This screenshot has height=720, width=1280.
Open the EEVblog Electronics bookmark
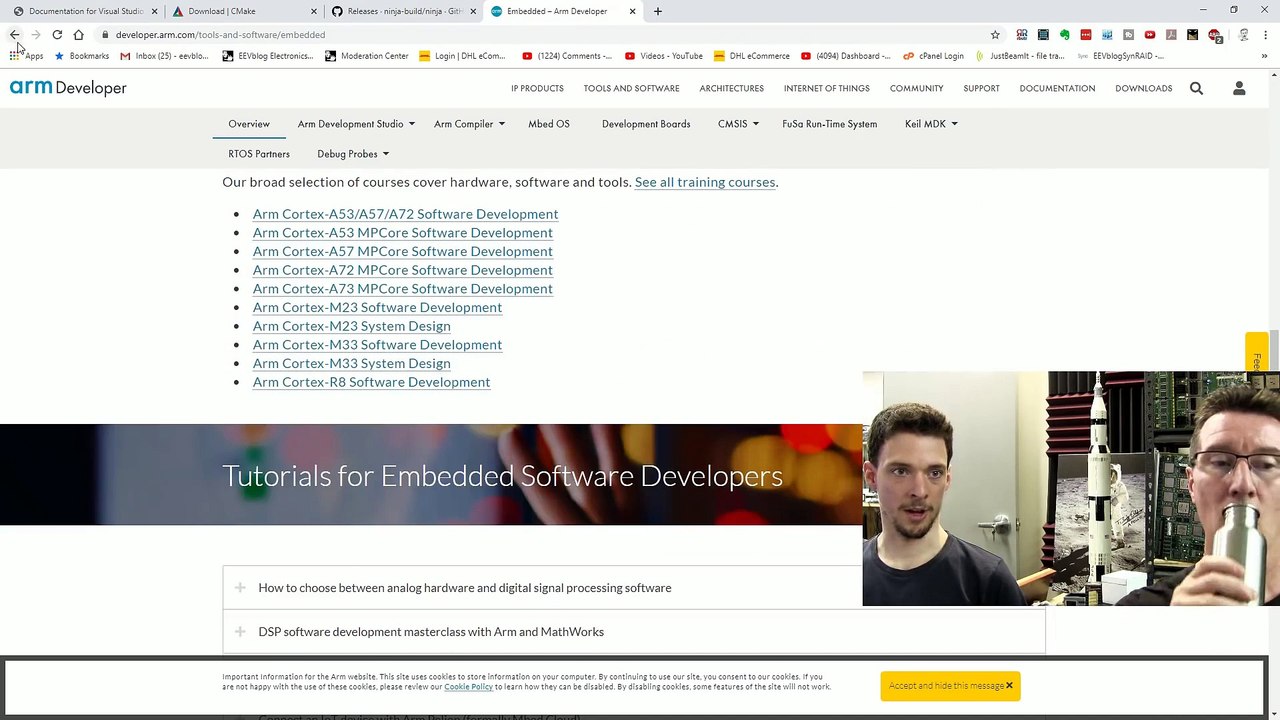click(x=268, y=56)
